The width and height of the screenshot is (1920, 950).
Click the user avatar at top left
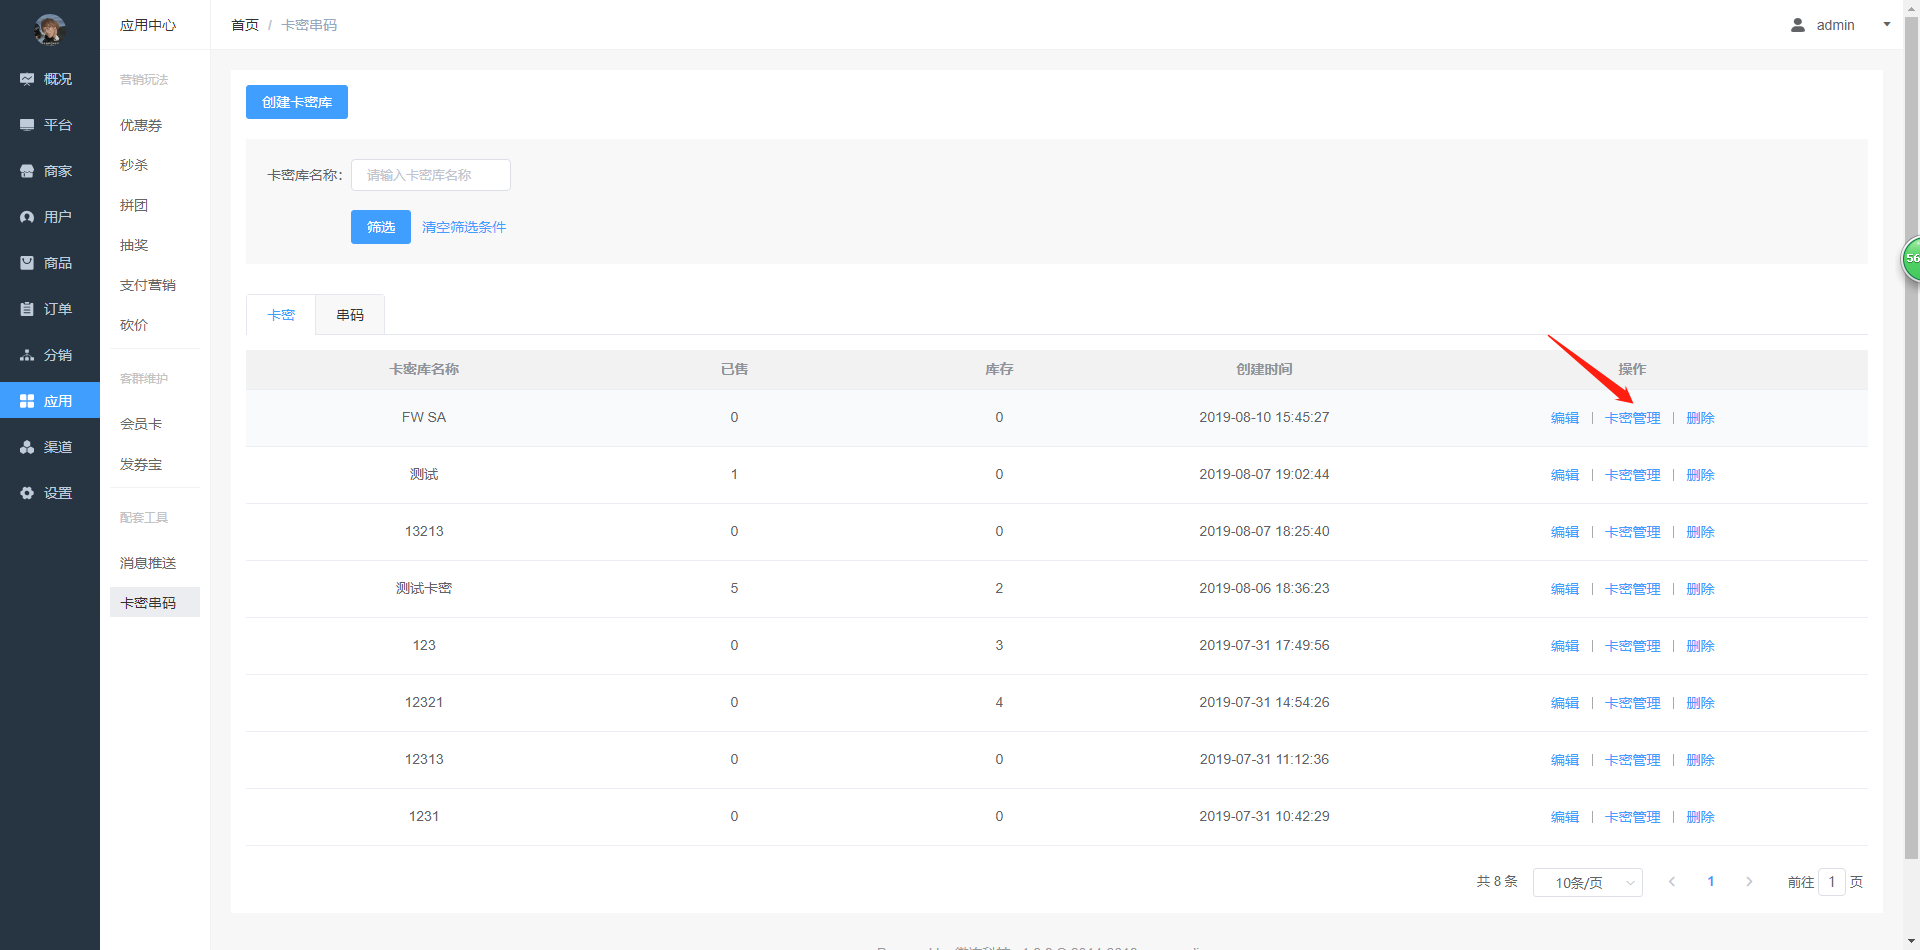click(x=49, y=30)
